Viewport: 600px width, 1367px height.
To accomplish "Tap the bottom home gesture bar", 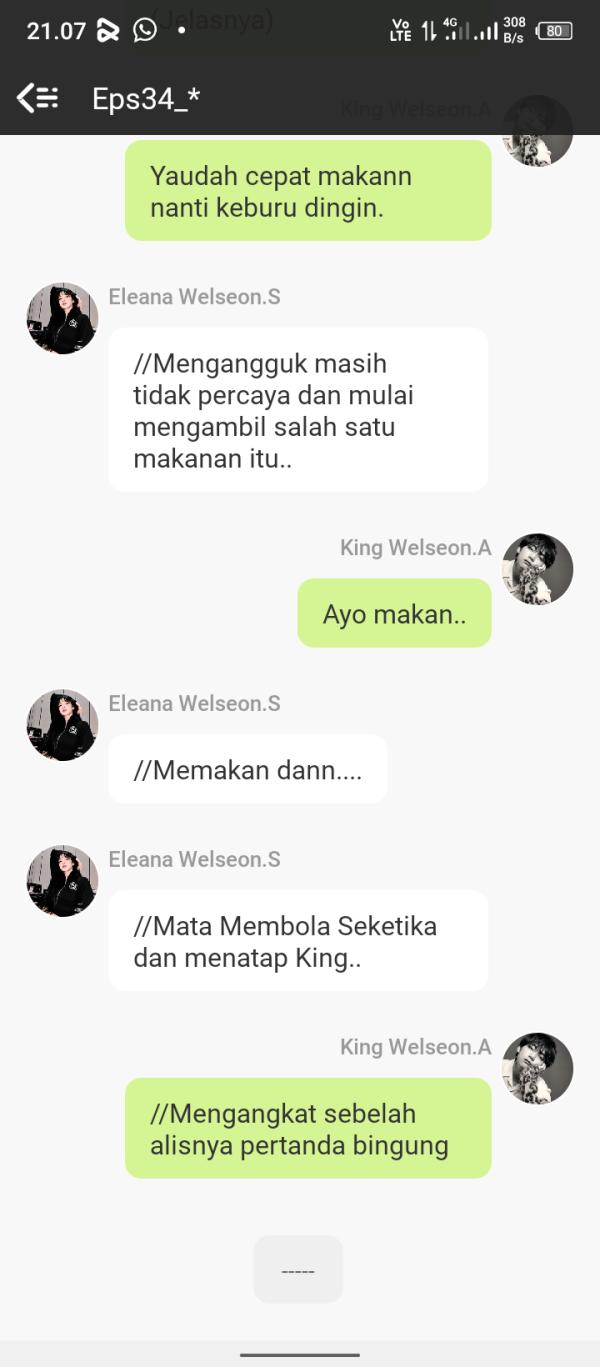I will click(300, 1355).
